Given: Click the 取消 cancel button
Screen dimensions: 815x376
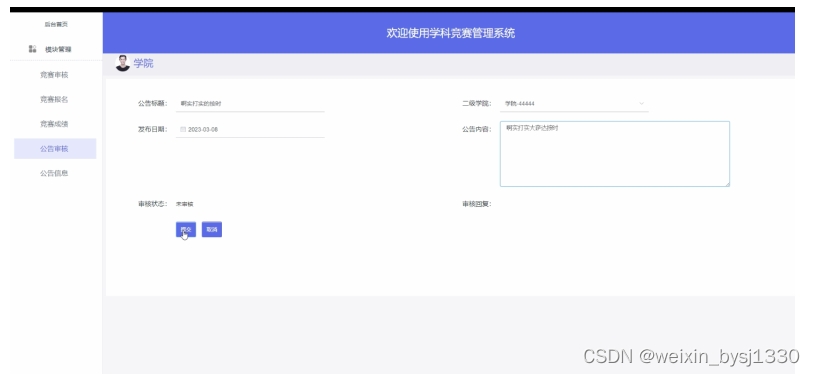Looking at the screenshot, I should (x=212, y=229).
